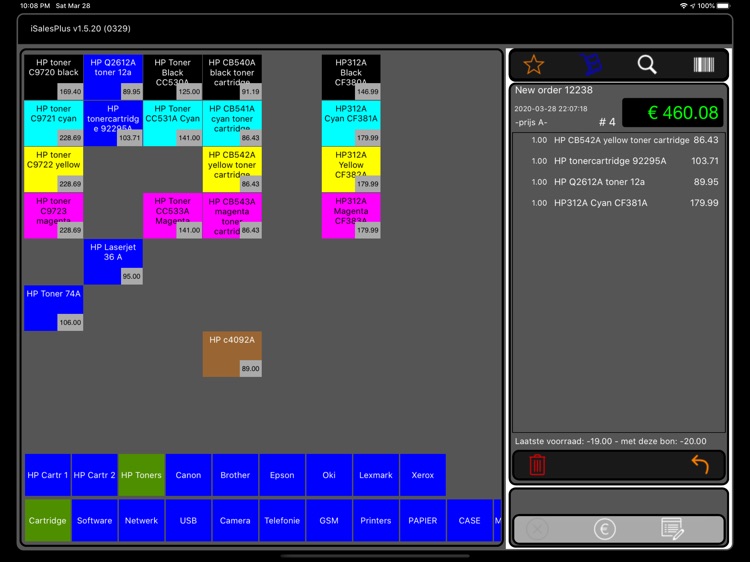
Task: Tap the New order 12238 header
Action: click(x=553, y=90)
